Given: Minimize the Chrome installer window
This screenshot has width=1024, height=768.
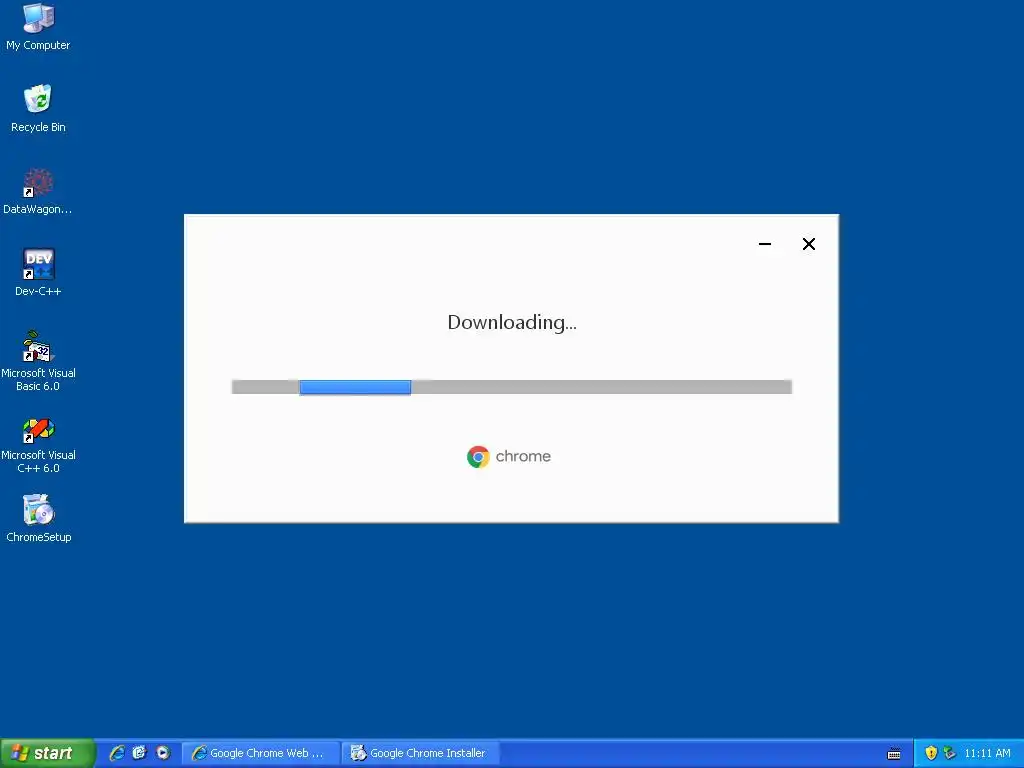Looking at the screenshot, I should (765, 244).
